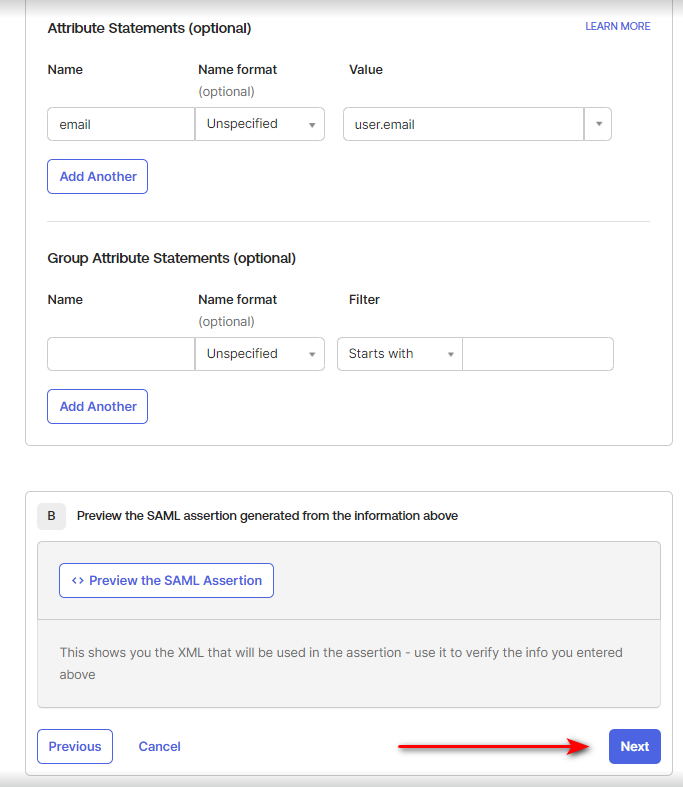
Task: Click the attribute Name field containing email
Action: point(120,124)
